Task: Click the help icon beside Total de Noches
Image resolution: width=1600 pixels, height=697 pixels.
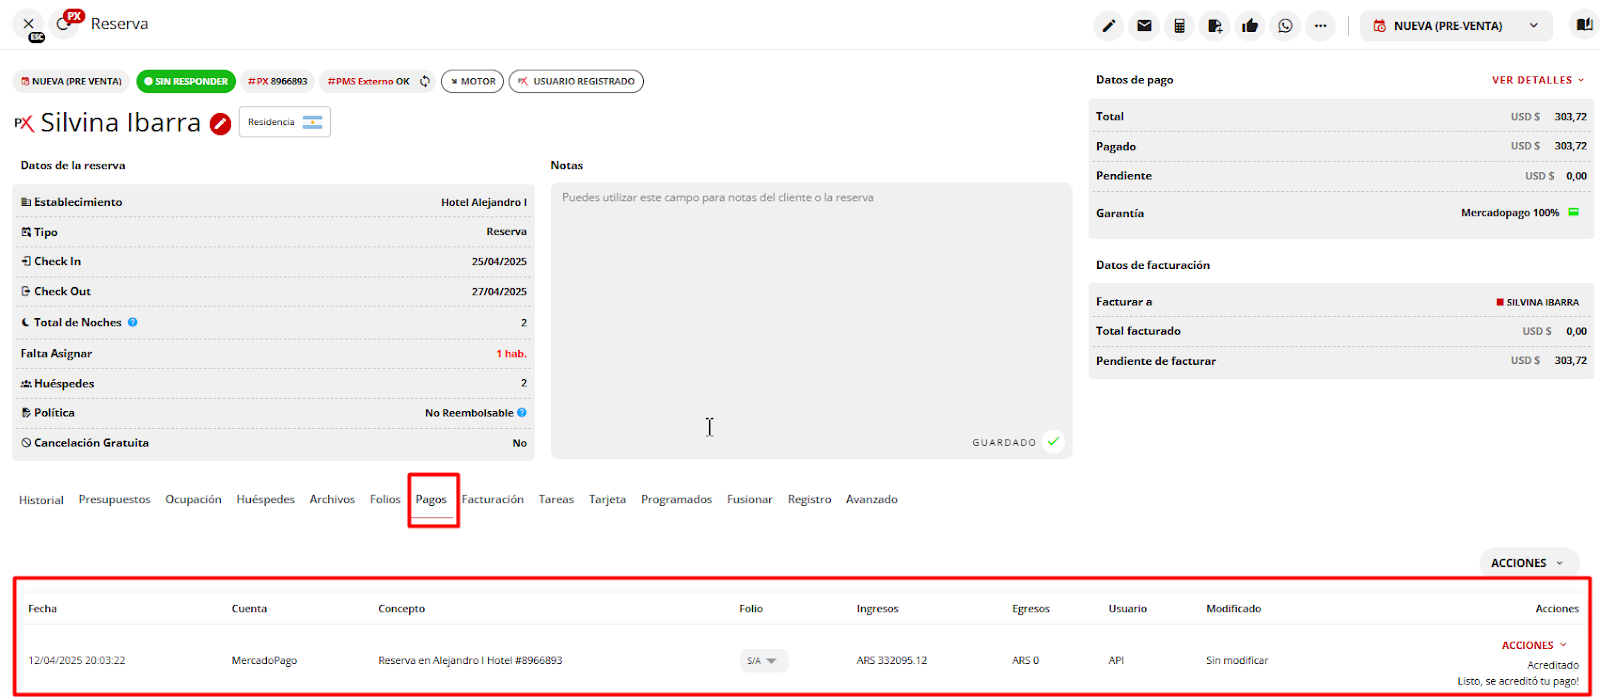Action: click(x=133, y=322)
